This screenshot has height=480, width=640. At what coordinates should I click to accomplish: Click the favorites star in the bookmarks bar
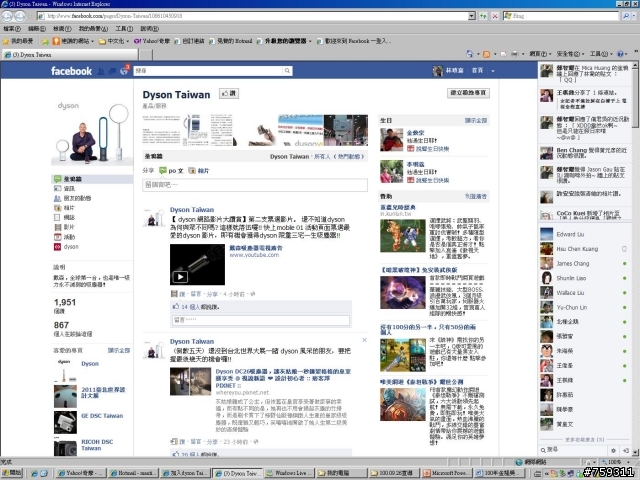(x=6, y=41)
